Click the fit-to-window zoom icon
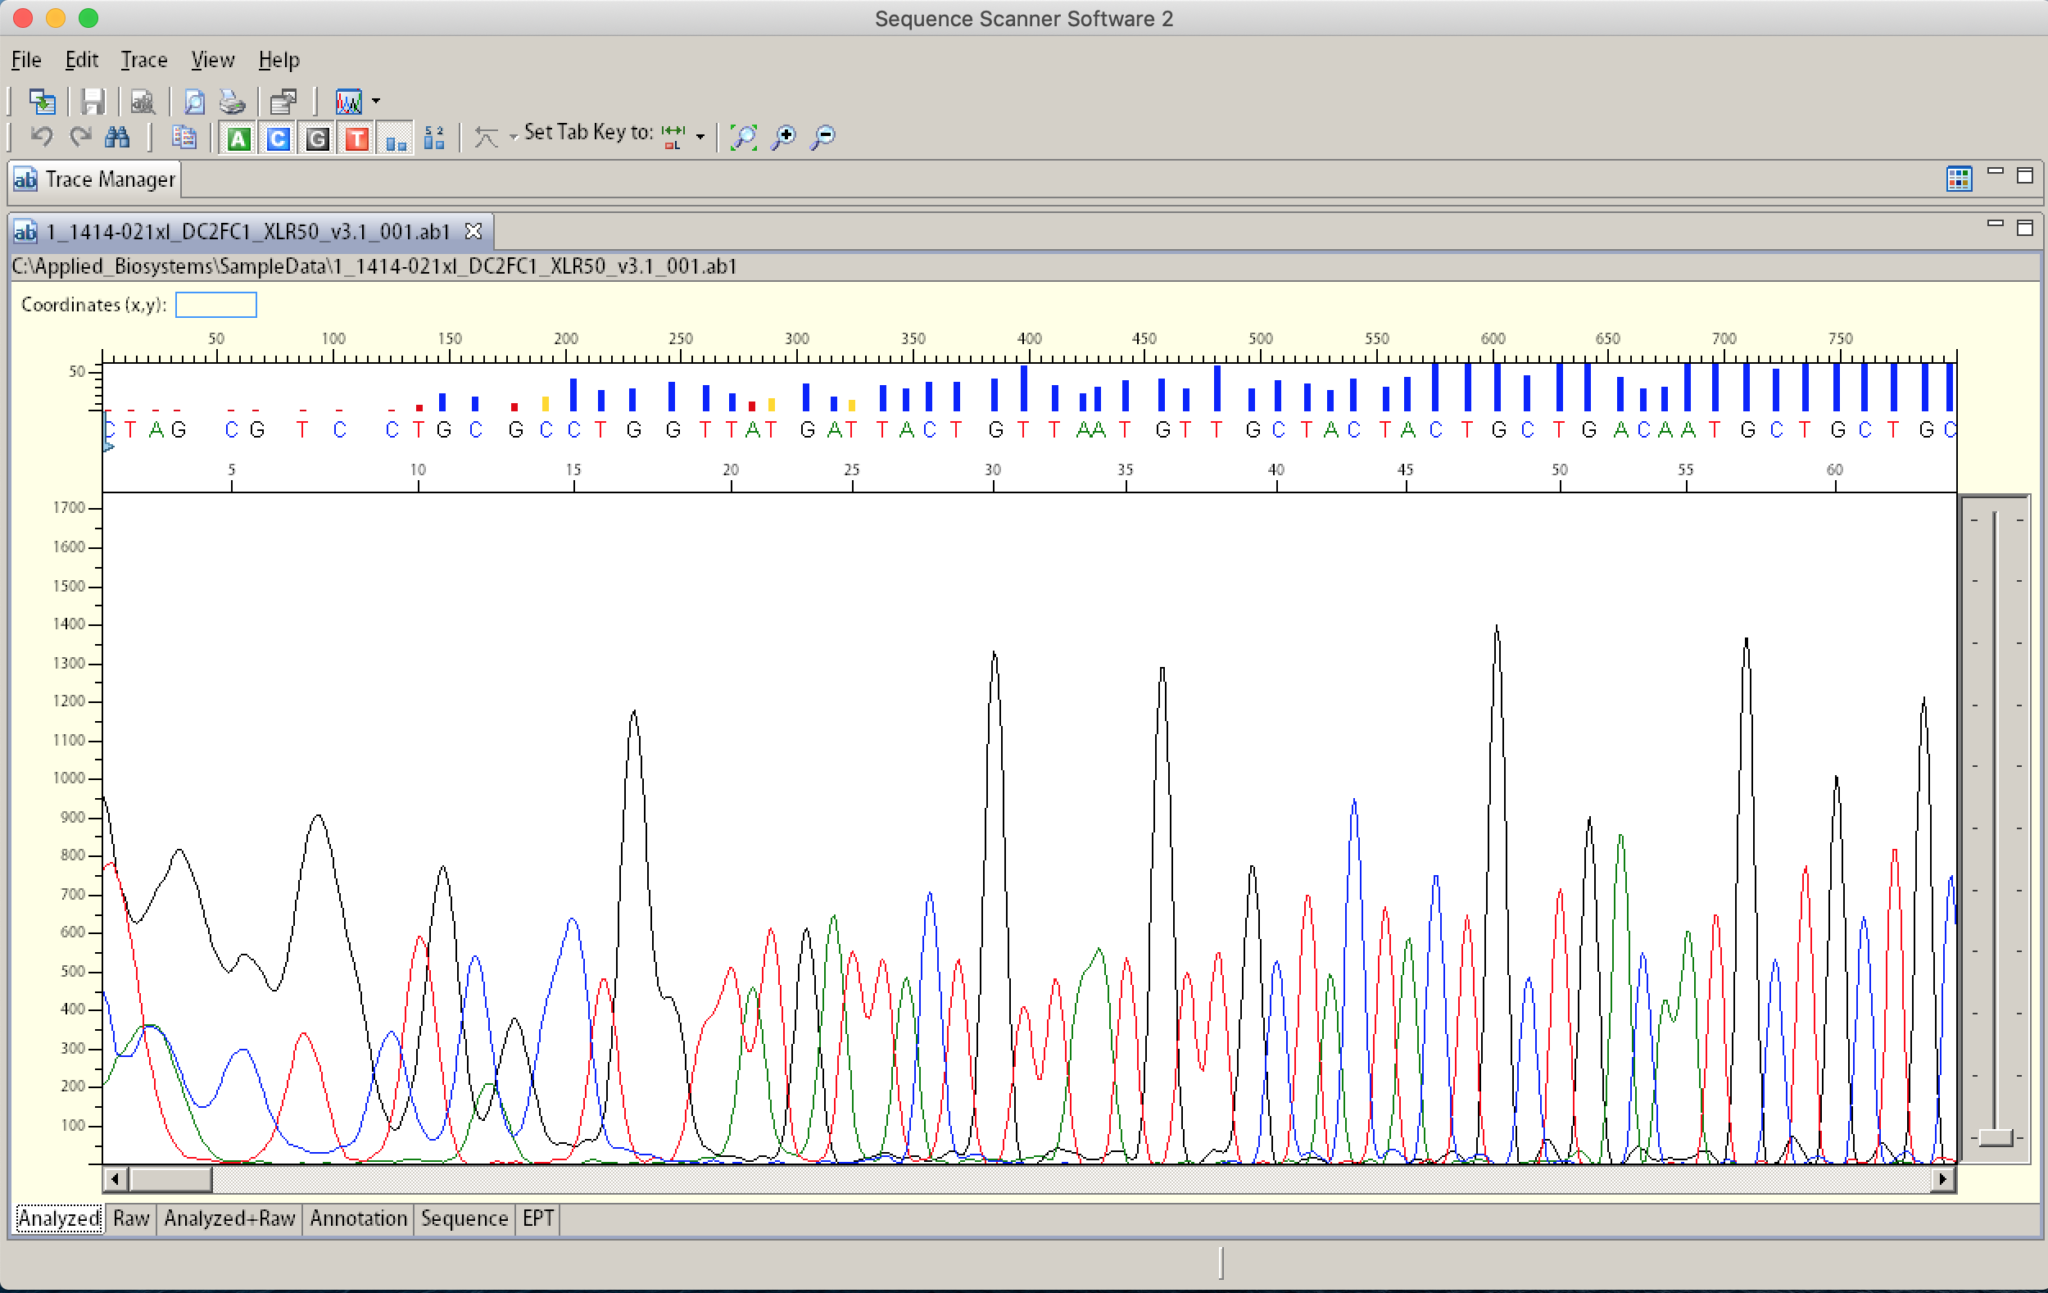This screenshot has height=1293, width=2048. (x=743, y=137)
